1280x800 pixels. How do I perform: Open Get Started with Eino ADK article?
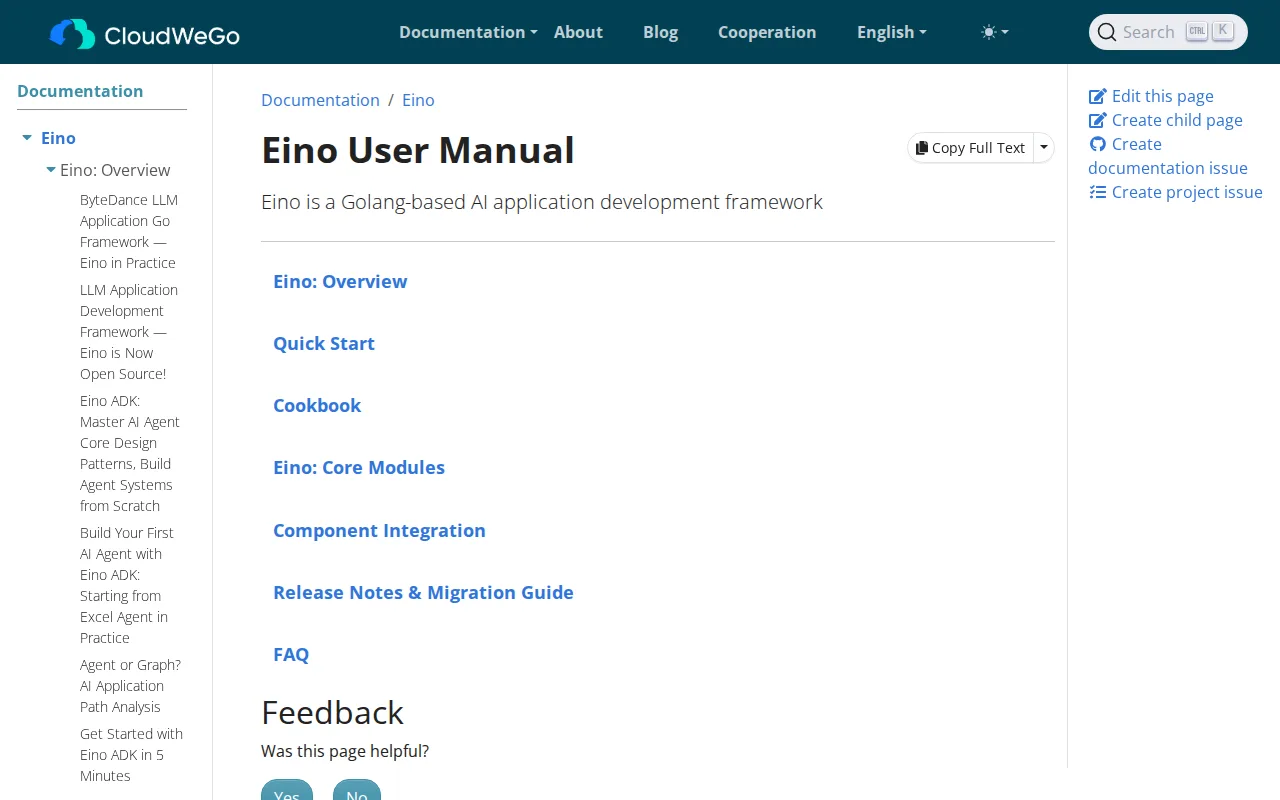click(131, 755)
